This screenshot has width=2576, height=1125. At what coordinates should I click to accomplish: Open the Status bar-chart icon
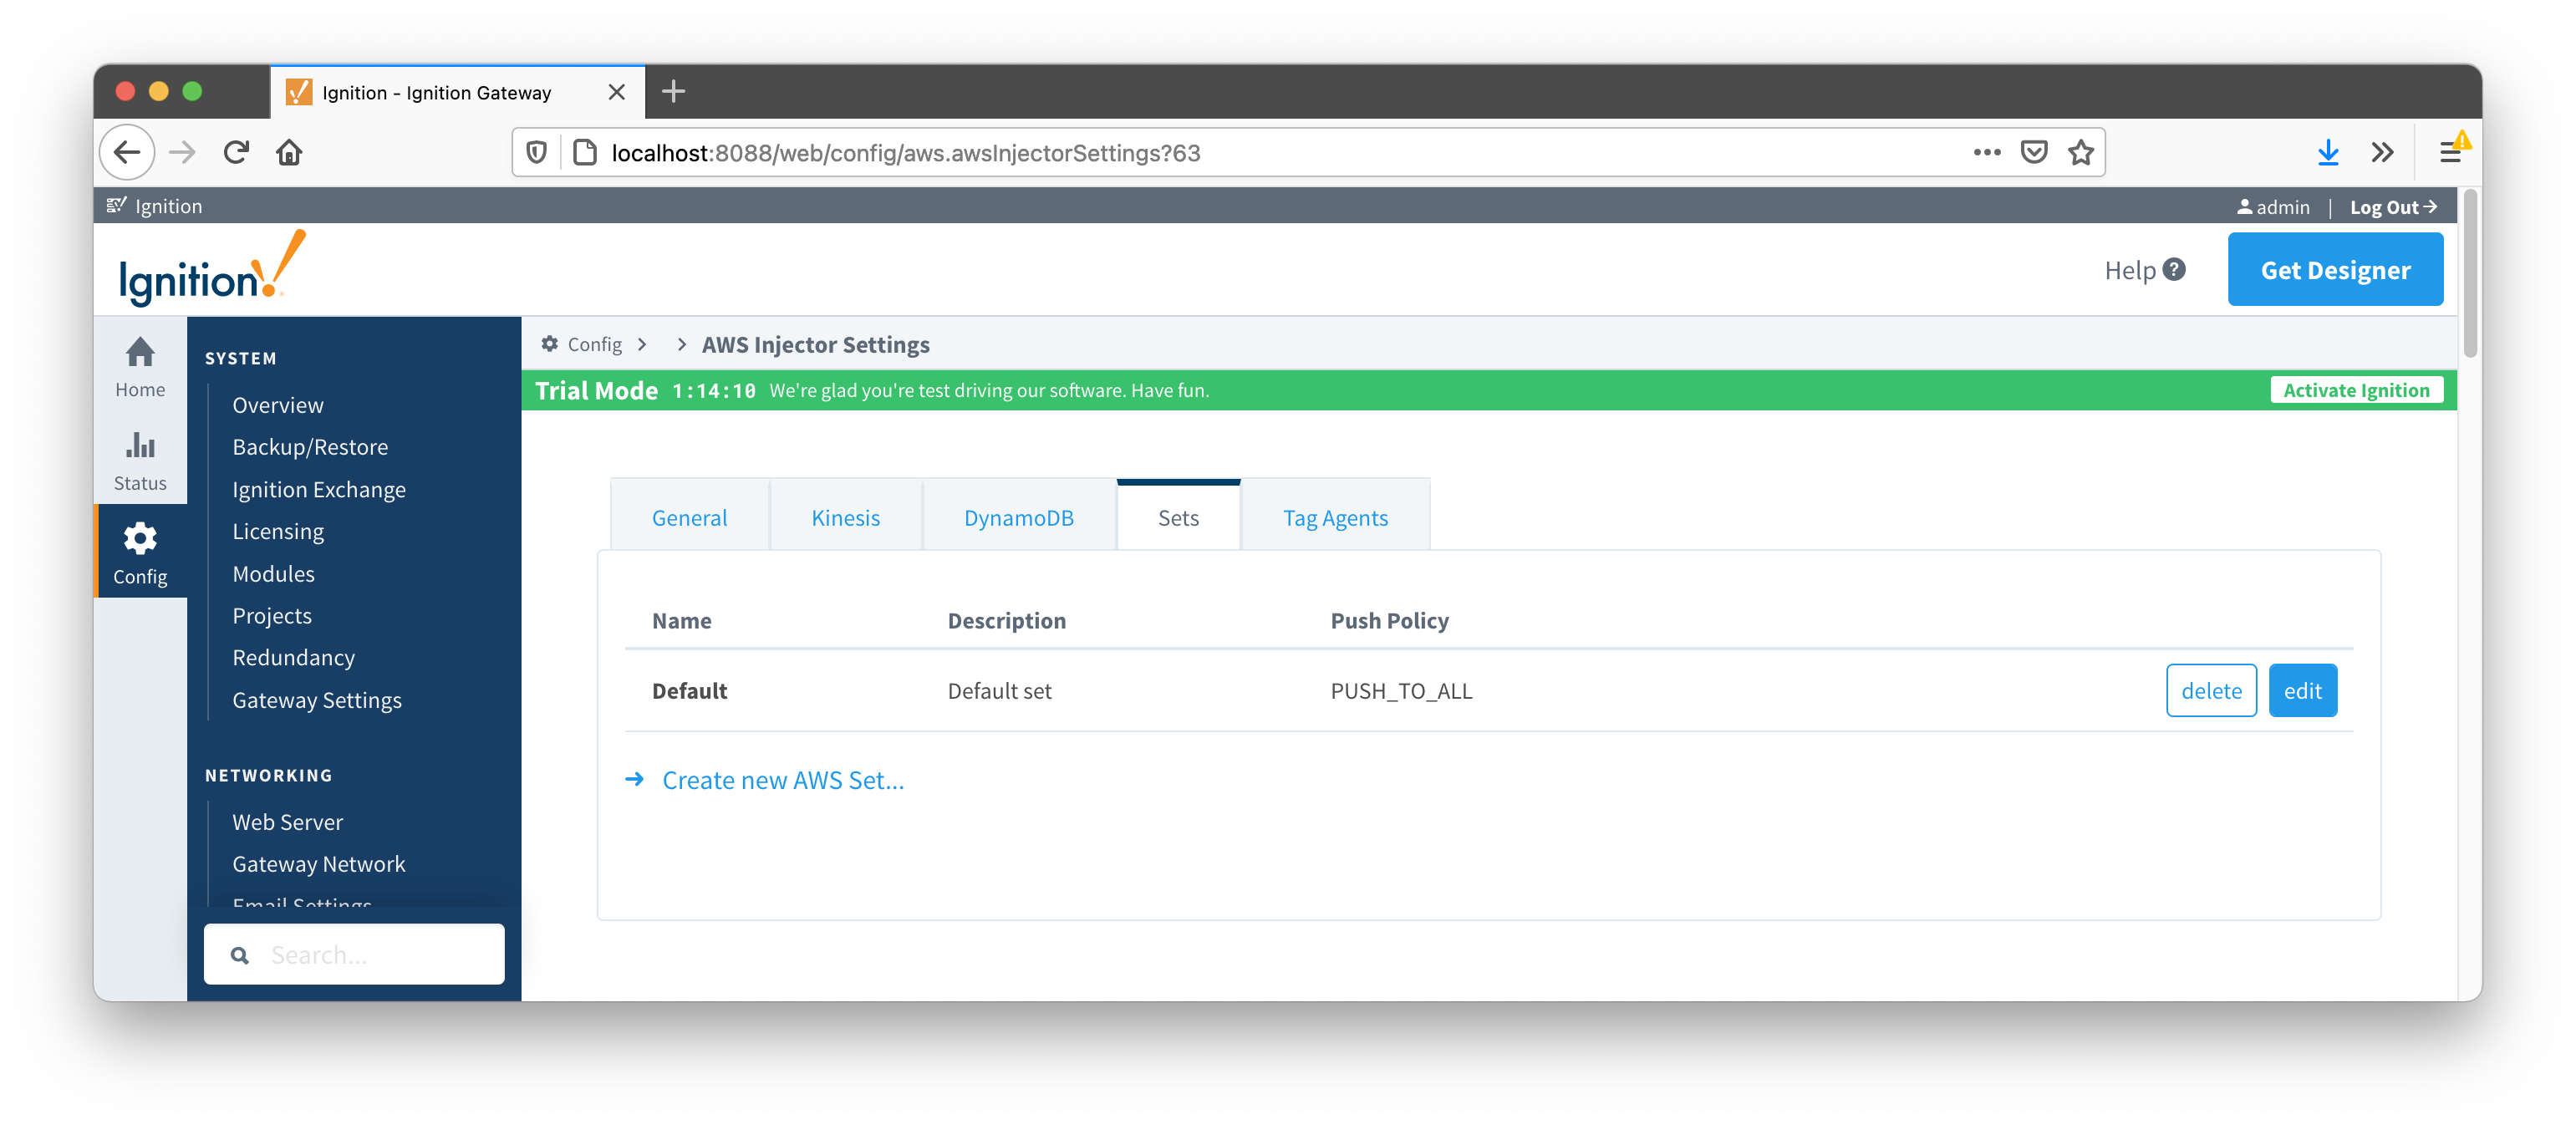[x=140, y=445]
